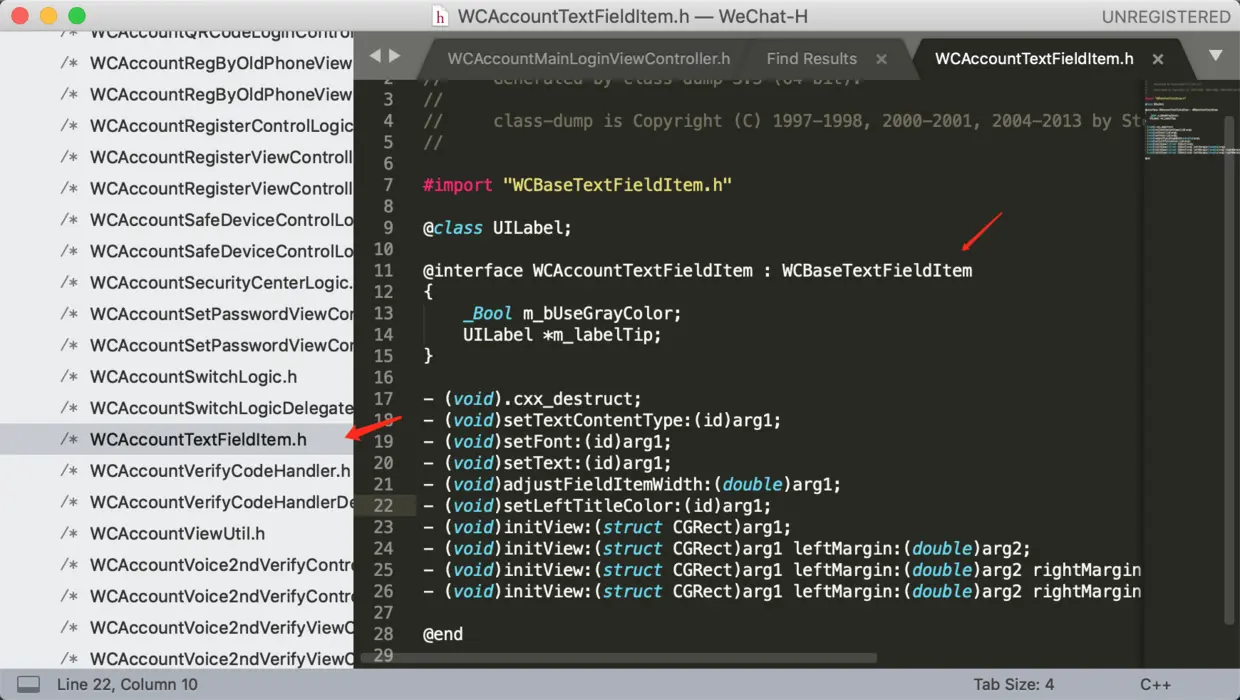Close the Find Results tab
This screenshot has height=700, width=1240.
[x=881, y=59]
